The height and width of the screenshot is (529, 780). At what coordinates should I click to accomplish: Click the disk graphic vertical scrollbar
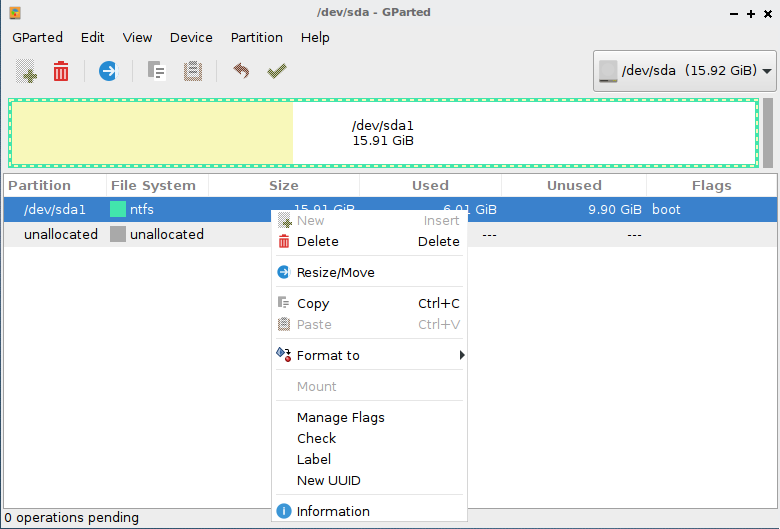pyautogui.click(x=768, y=133)
